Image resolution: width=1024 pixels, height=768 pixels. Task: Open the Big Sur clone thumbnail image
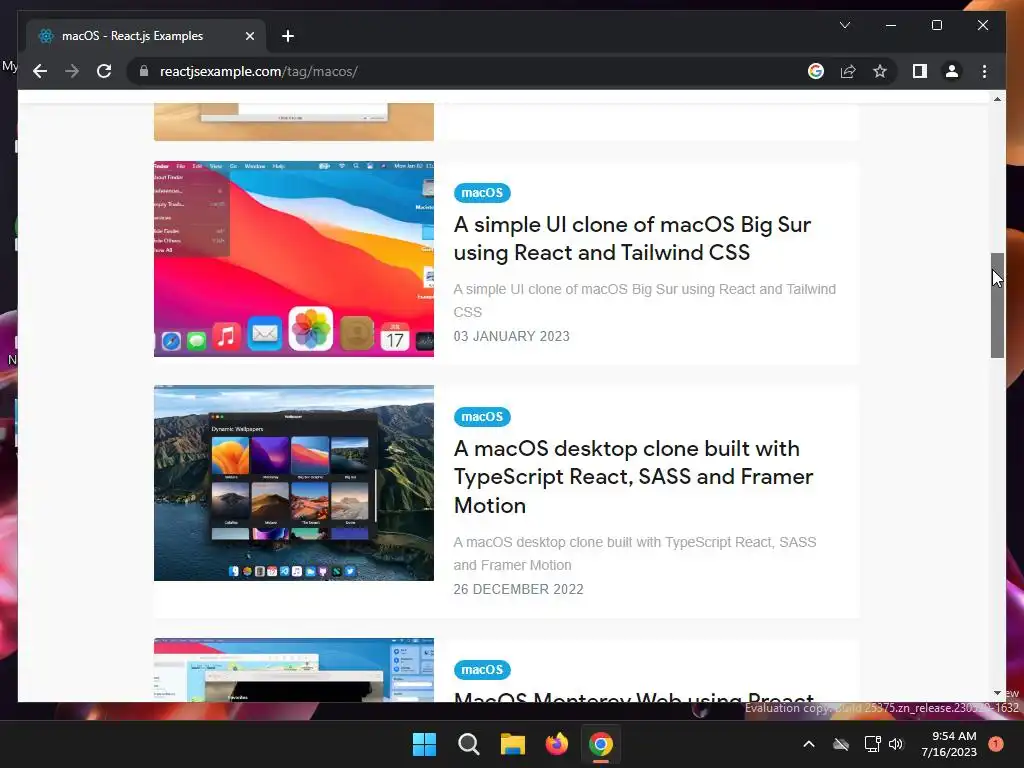[294, 259]
